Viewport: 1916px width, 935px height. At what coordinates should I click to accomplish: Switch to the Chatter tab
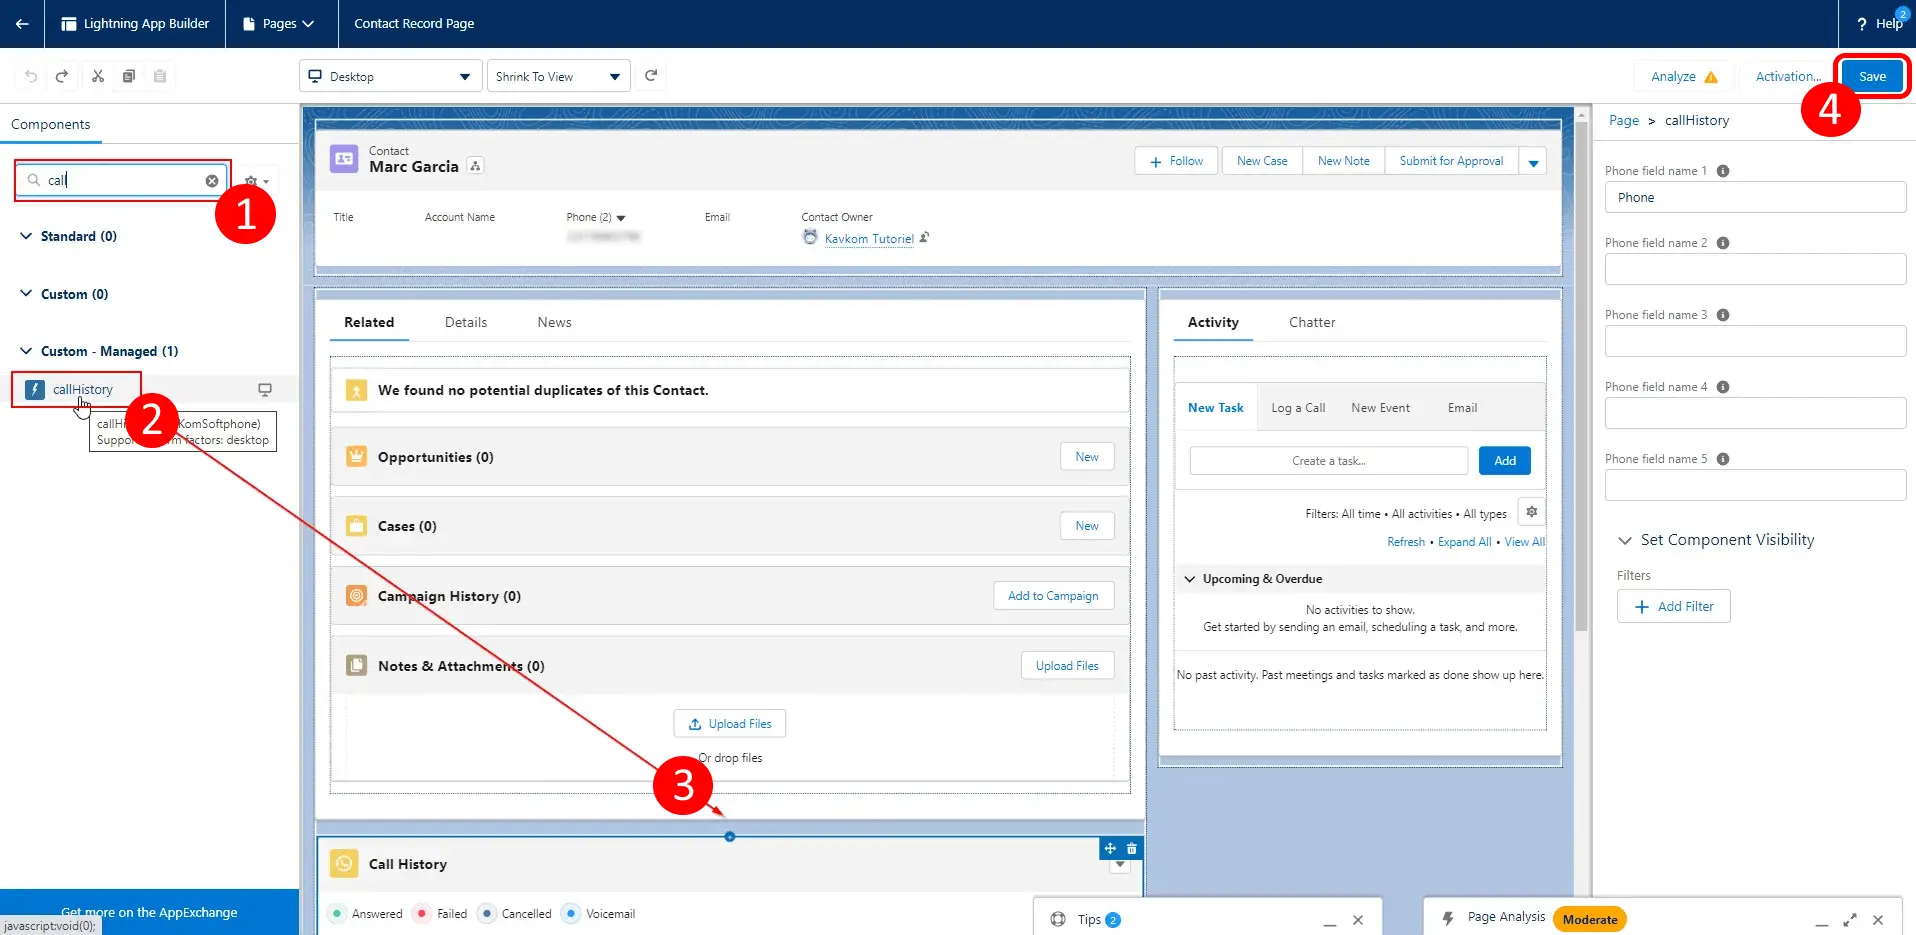pos(1311,322)
